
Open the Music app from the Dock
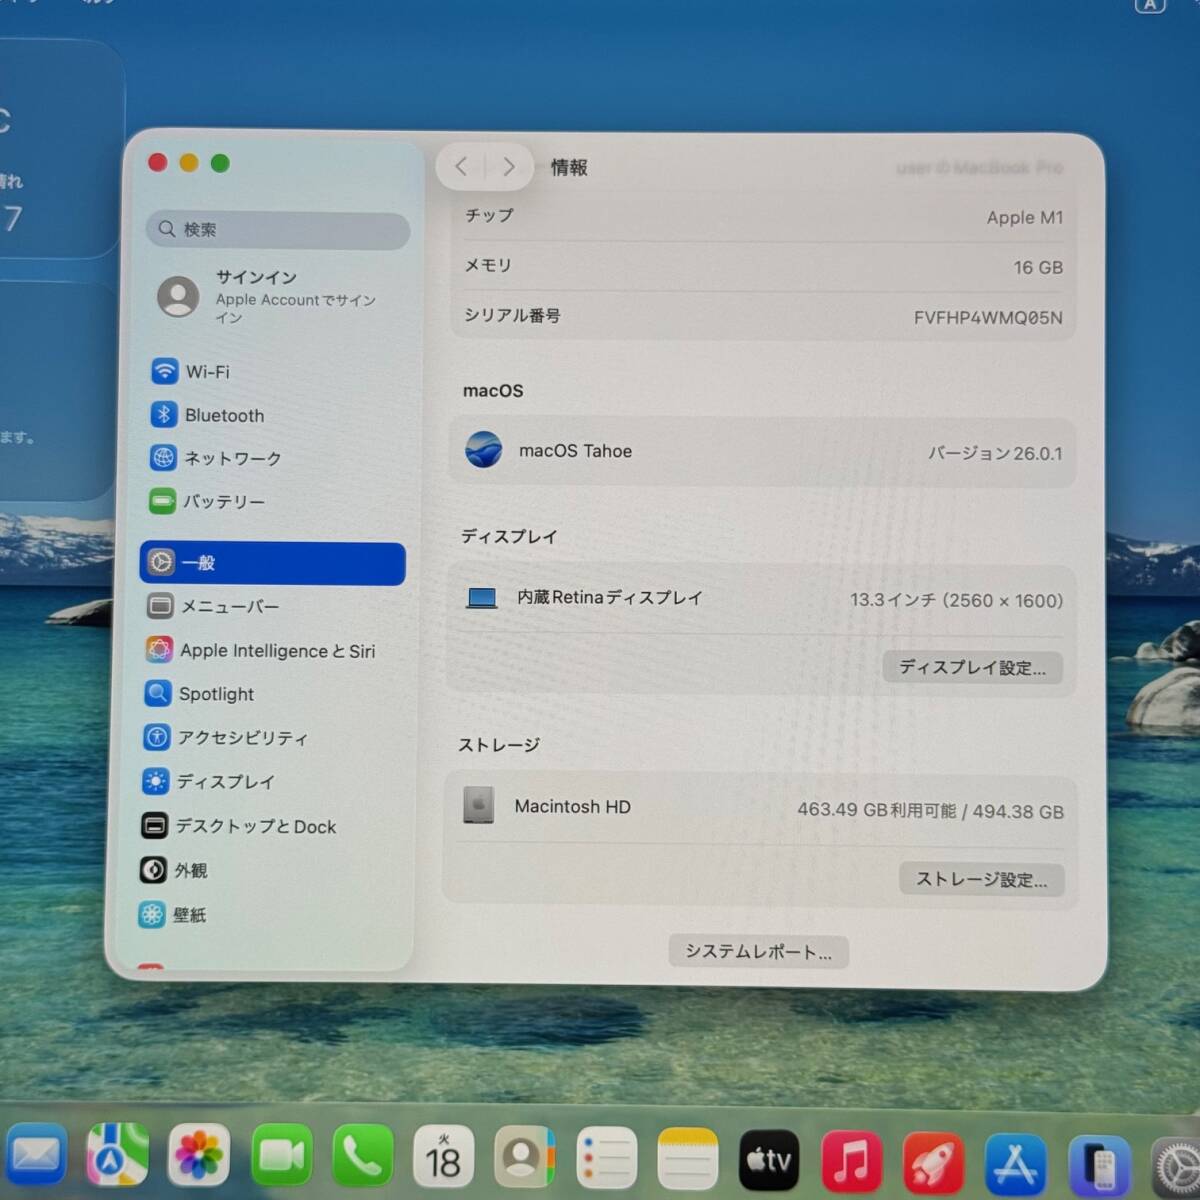click(851, 1157)
